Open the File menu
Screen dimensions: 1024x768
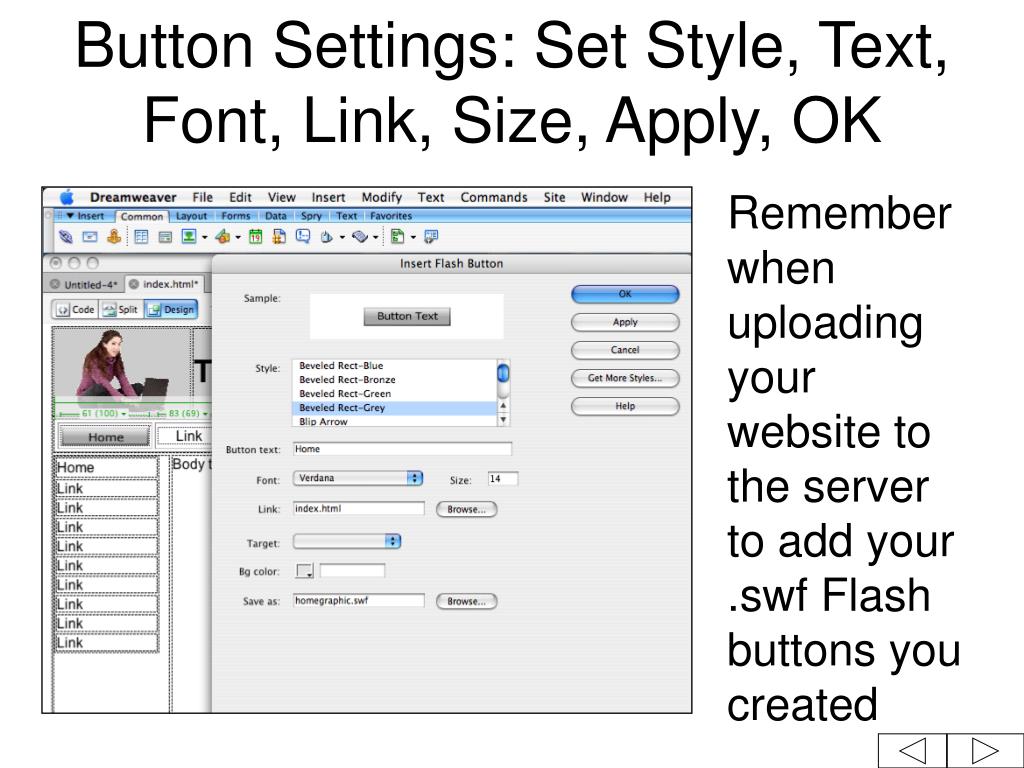point(202,197)
